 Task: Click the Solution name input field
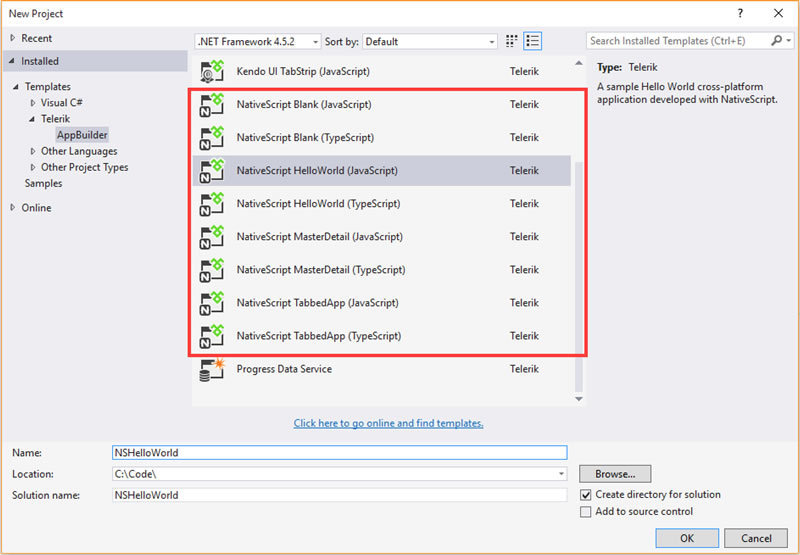click(339, 495)
